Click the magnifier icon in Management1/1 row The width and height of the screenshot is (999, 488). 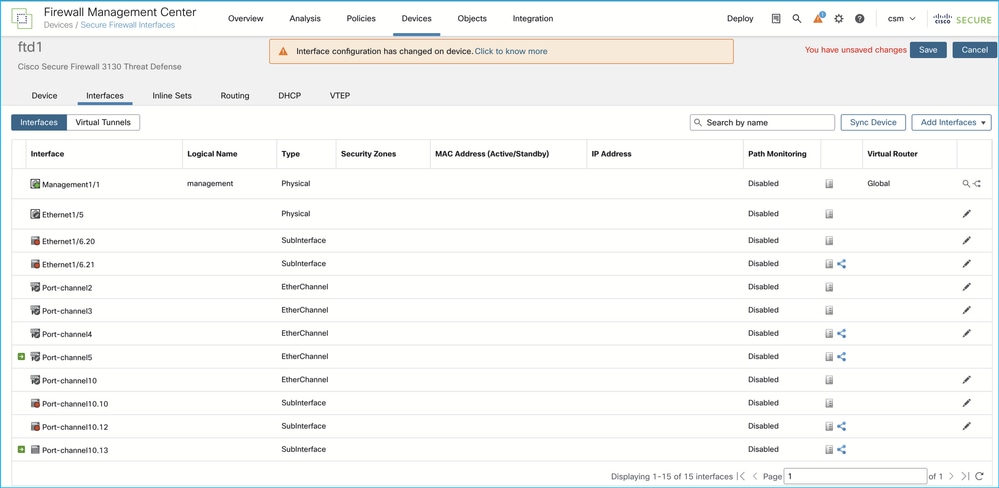point(966,183)
